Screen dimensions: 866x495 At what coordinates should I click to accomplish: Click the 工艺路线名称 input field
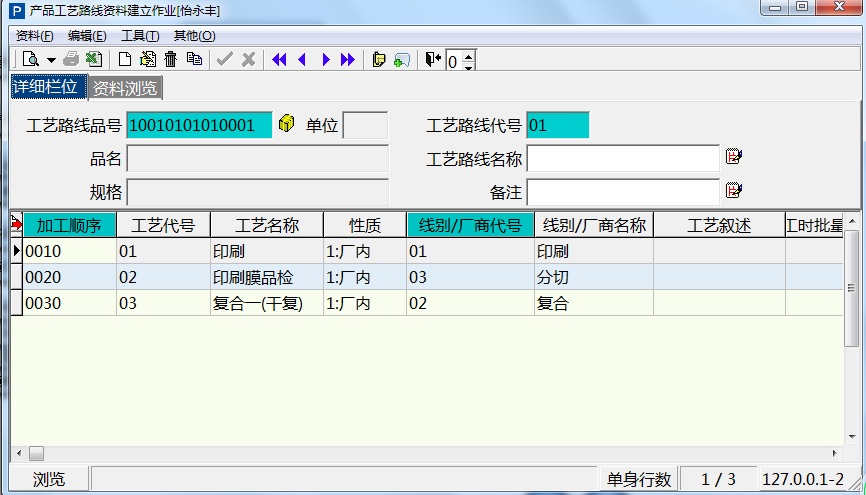pos(623,159)
